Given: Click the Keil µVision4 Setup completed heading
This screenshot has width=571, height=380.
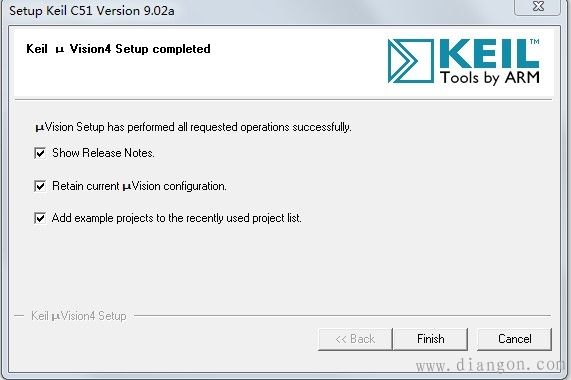Looking at the screenshot, I should coord(118,49).
